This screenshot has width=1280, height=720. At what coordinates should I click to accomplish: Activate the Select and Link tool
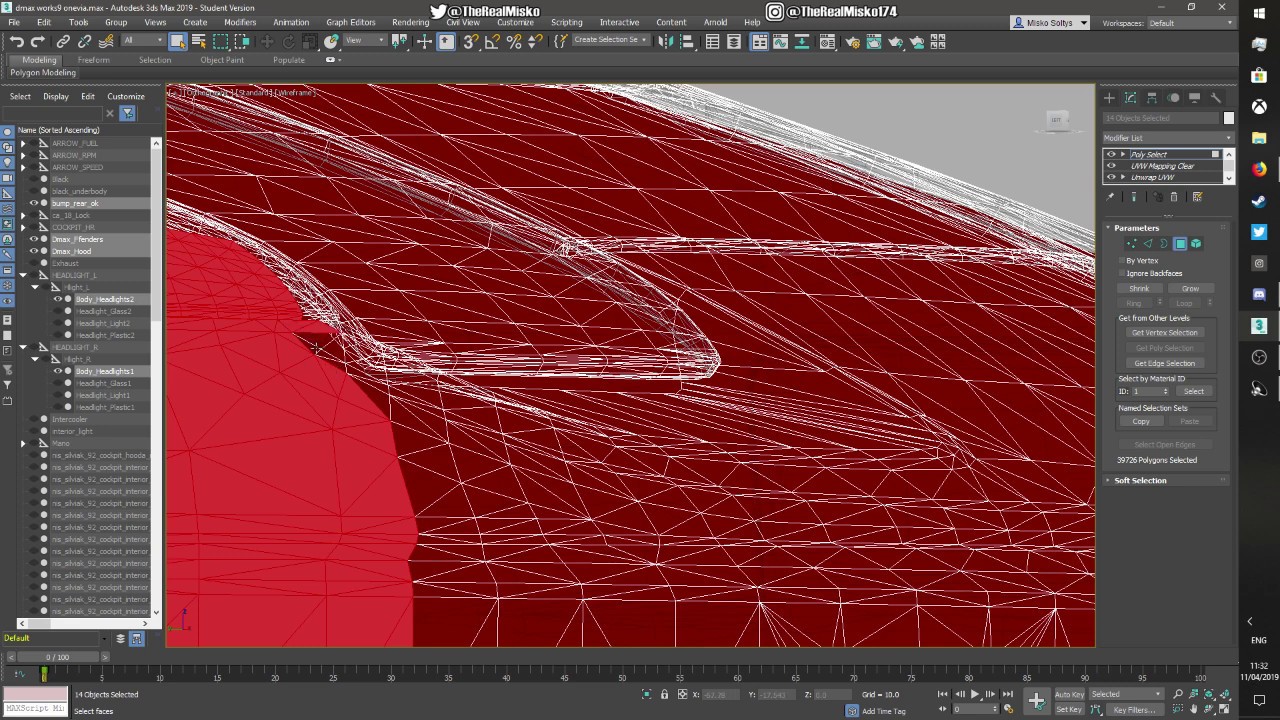pos(63,41)
